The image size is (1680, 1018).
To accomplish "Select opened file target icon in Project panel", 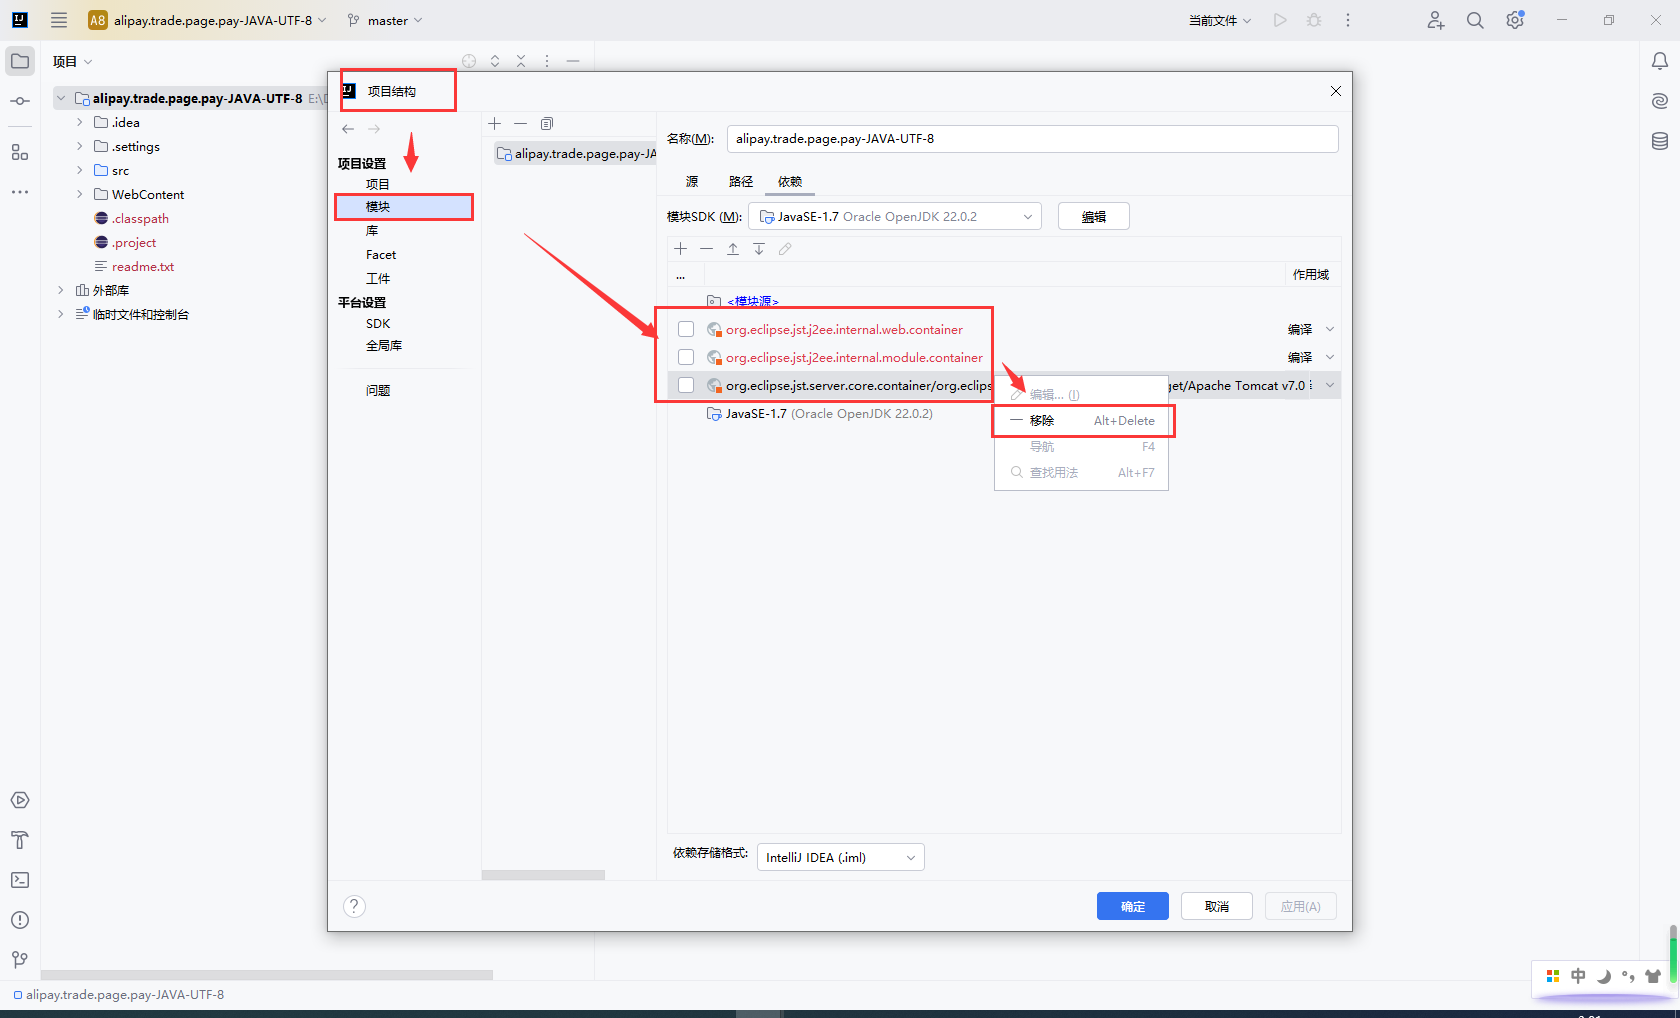I will click(469, 61).
